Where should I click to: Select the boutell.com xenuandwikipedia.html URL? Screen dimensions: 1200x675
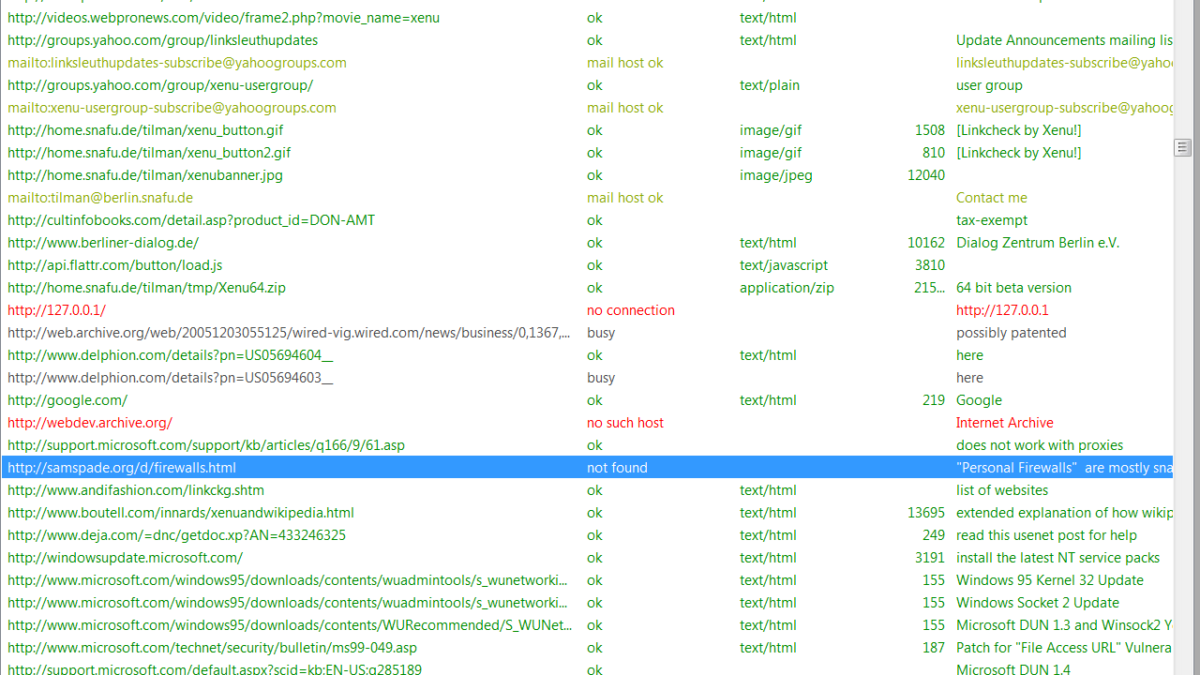[x=181, y=513]
